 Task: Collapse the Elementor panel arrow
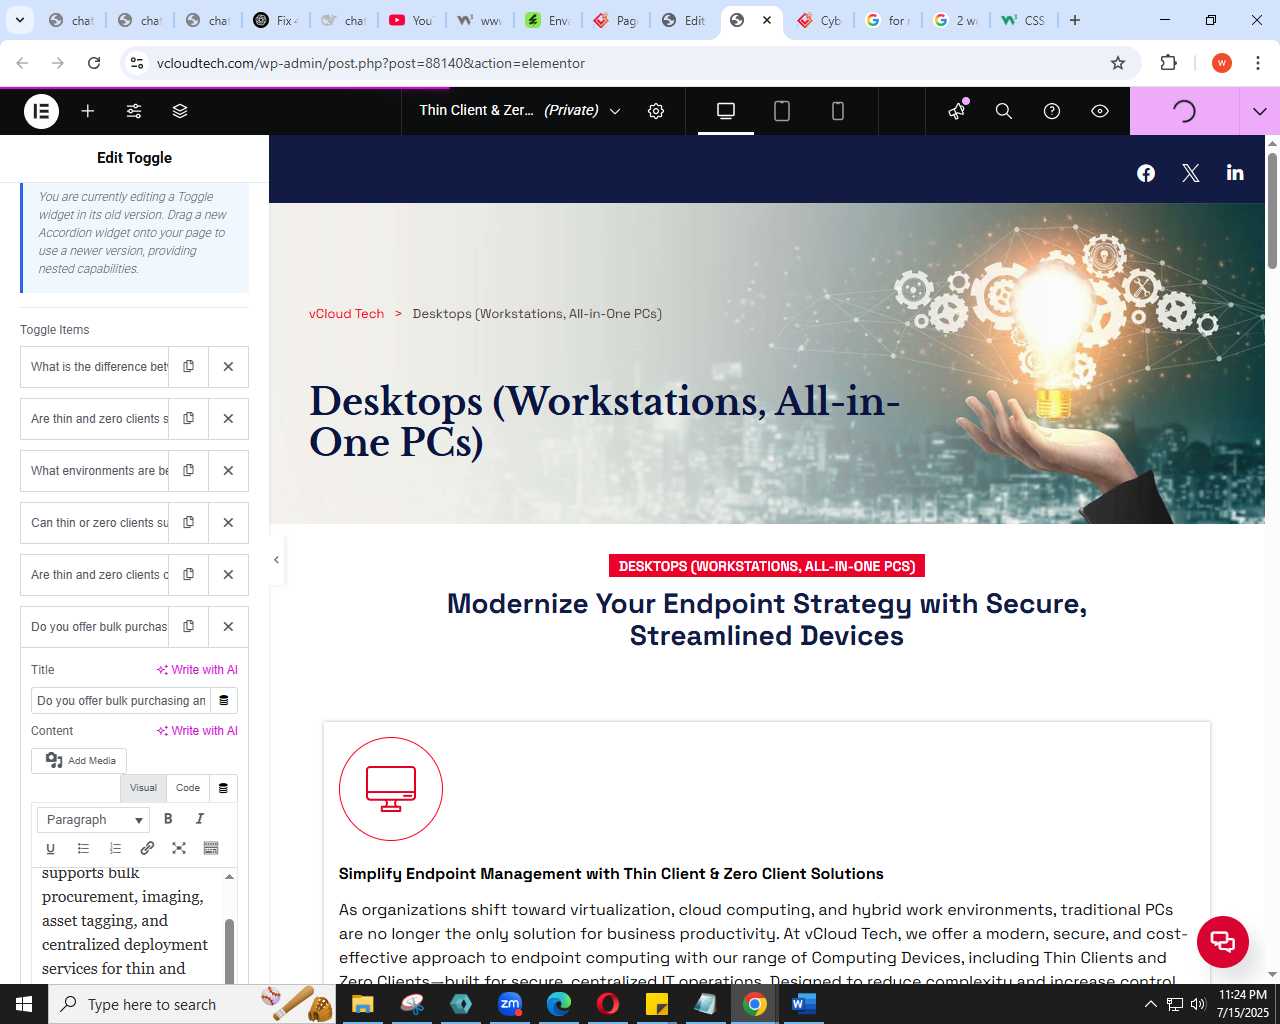tap(276, 560)
